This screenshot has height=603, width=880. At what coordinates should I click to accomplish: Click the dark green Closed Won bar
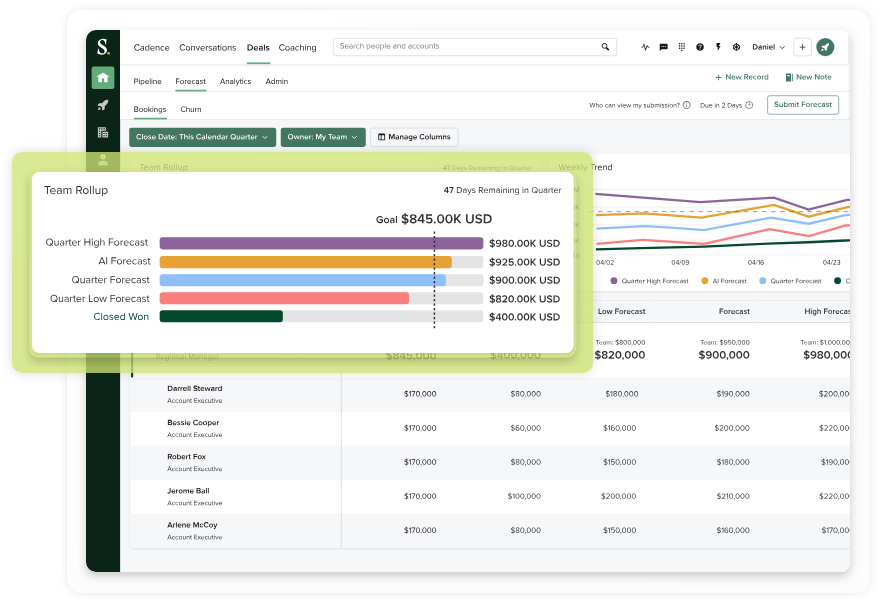coord(221,317)
